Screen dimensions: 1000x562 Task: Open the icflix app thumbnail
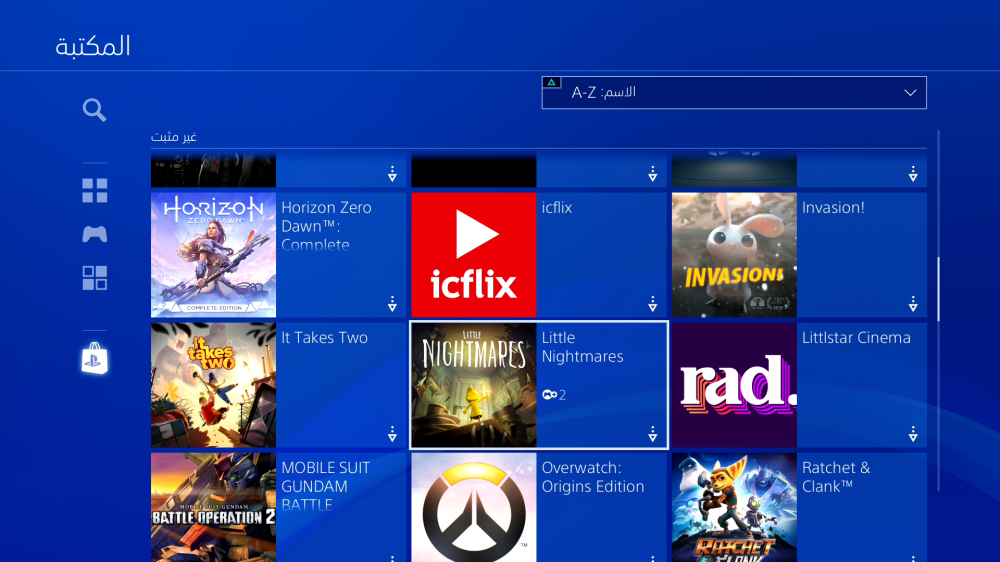[474, 255]
